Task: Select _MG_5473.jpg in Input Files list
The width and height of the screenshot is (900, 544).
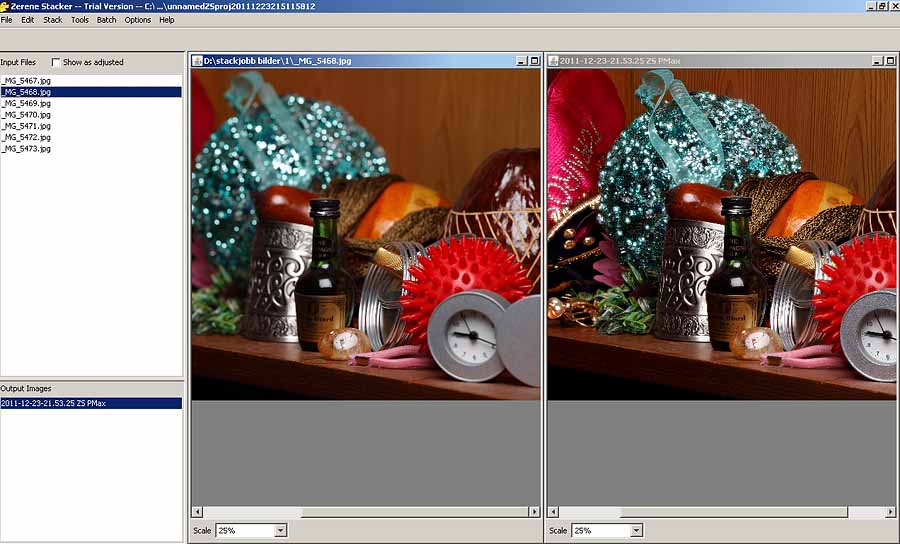Action: (26, 148)
